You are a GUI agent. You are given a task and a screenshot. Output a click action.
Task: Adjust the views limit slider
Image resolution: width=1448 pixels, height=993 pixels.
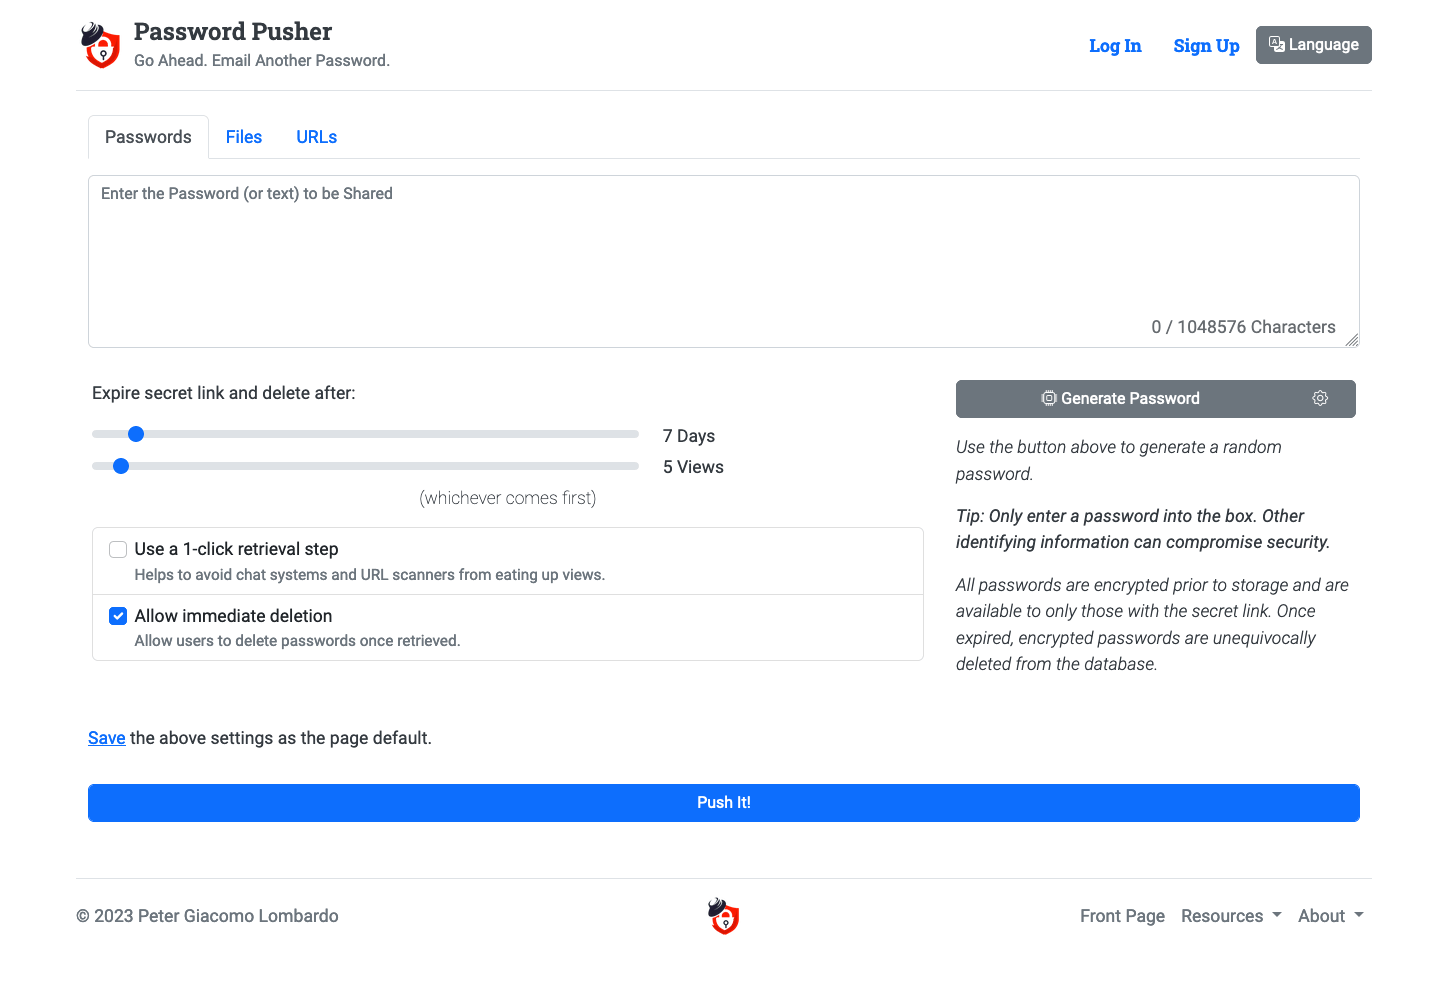pyautogui.click(x=121, y=466)
